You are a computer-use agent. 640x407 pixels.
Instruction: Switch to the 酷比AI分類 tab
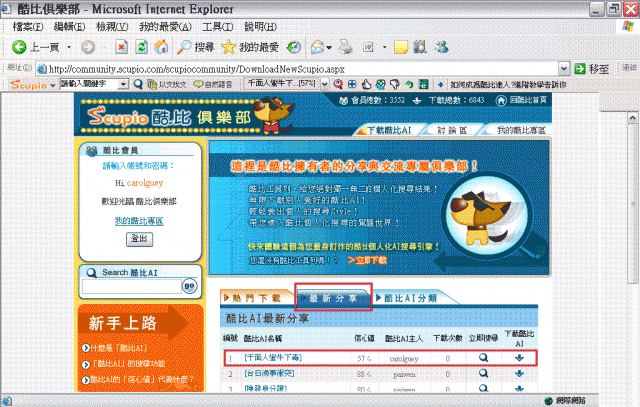click(411, 298)
